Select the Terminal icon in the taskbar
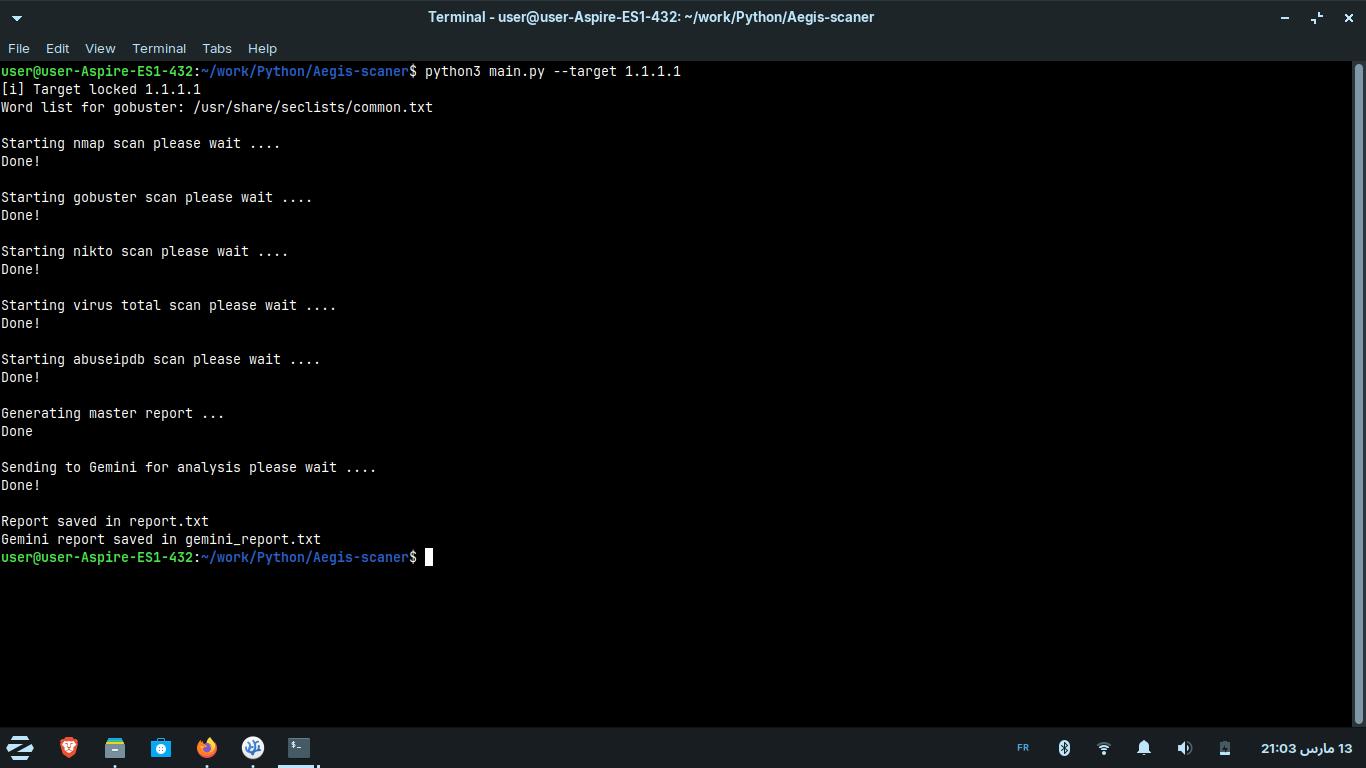The height and width of the screenshot is (768, 1366). pyautogui.click(x=299, y=747)
